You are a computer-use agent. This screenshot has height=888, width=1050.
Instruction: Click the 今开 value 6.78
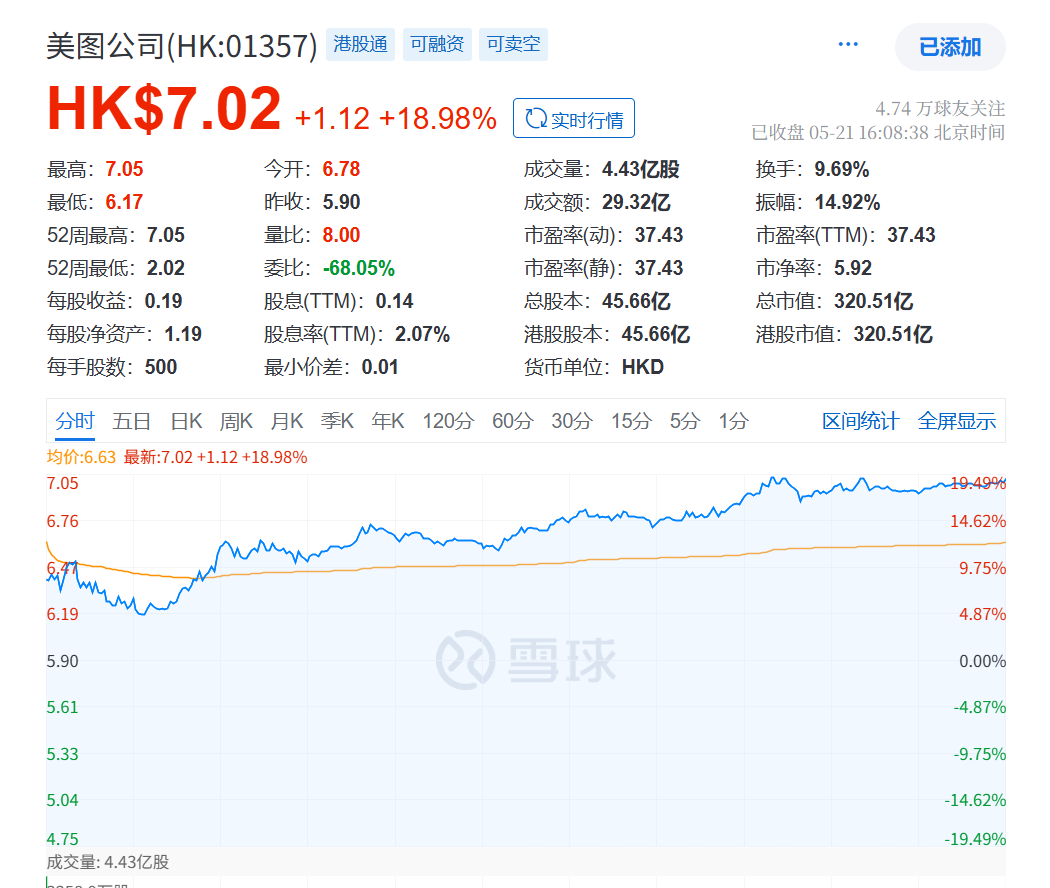[342, 169]
